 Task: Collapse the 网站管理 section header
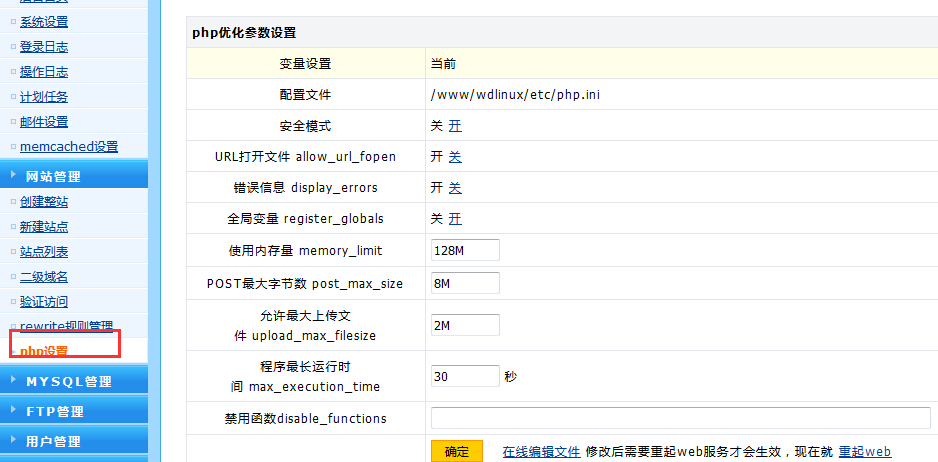pyautogui.click(x=54, y=176)
